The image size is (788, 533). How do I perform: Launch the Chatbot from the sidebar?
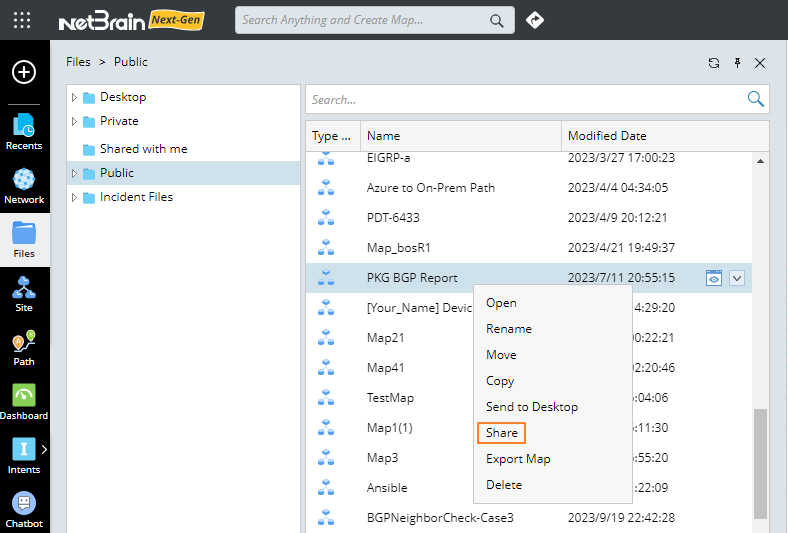point(24,509)
